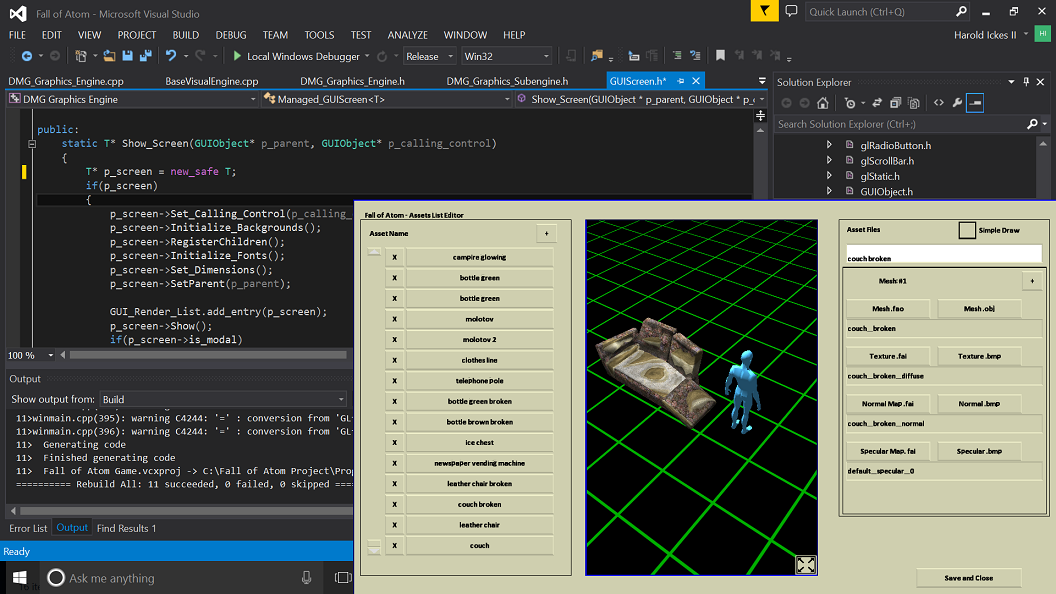1056x594 pixels.
Task: Open the Show_Screen member dropdown
Action: point(642,99)
